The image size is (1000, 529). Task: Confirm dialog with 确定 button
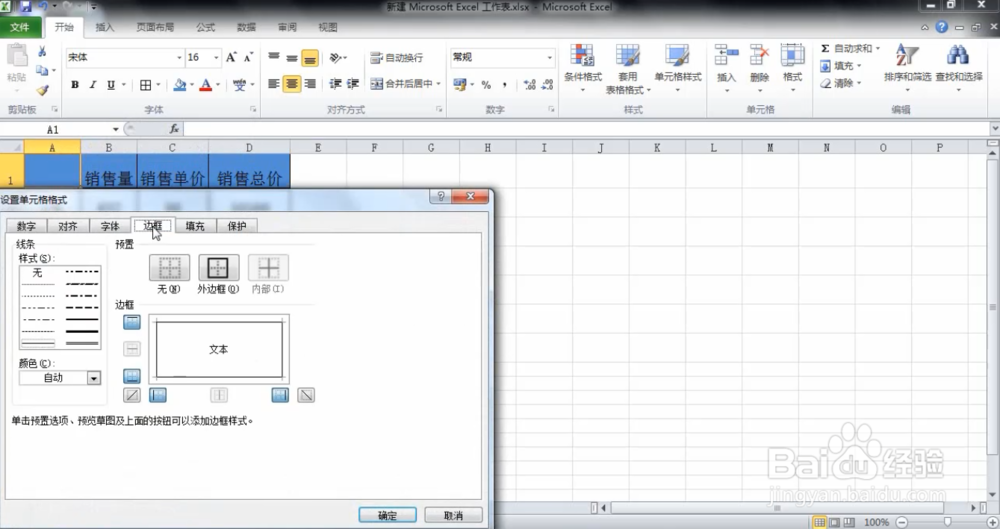[x=387, y=515]
